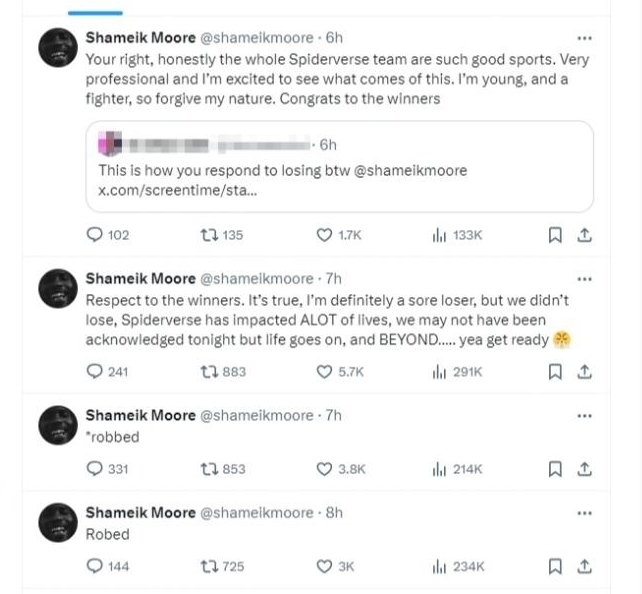The height and width of the screenshot is (594, 642).
Task: Open more options on 'Respect to the winners' tweet
Action: pyautogui.click(x=585, y=278)
